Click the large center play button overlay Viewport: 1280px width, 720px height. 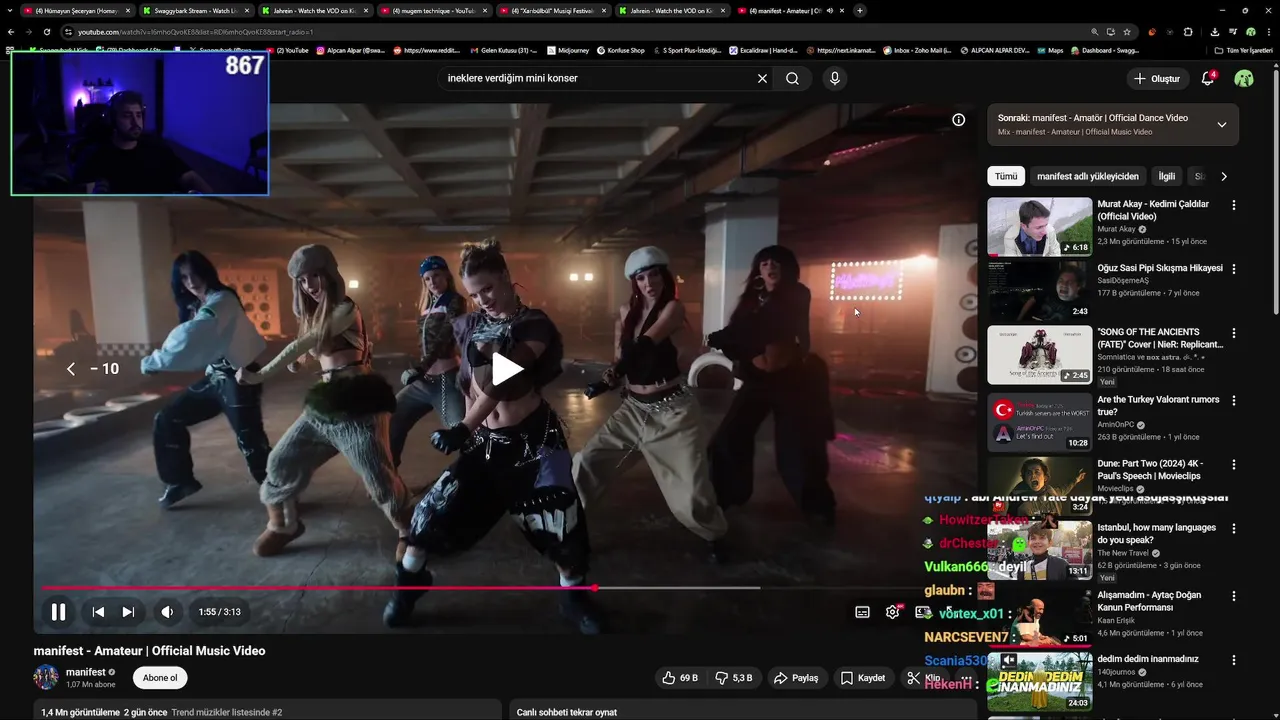(507, 369)
